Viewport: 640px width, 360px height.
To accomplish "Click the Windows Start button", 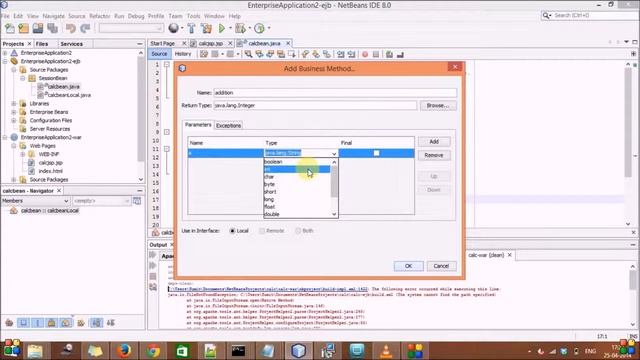I will tap(11, 349).
